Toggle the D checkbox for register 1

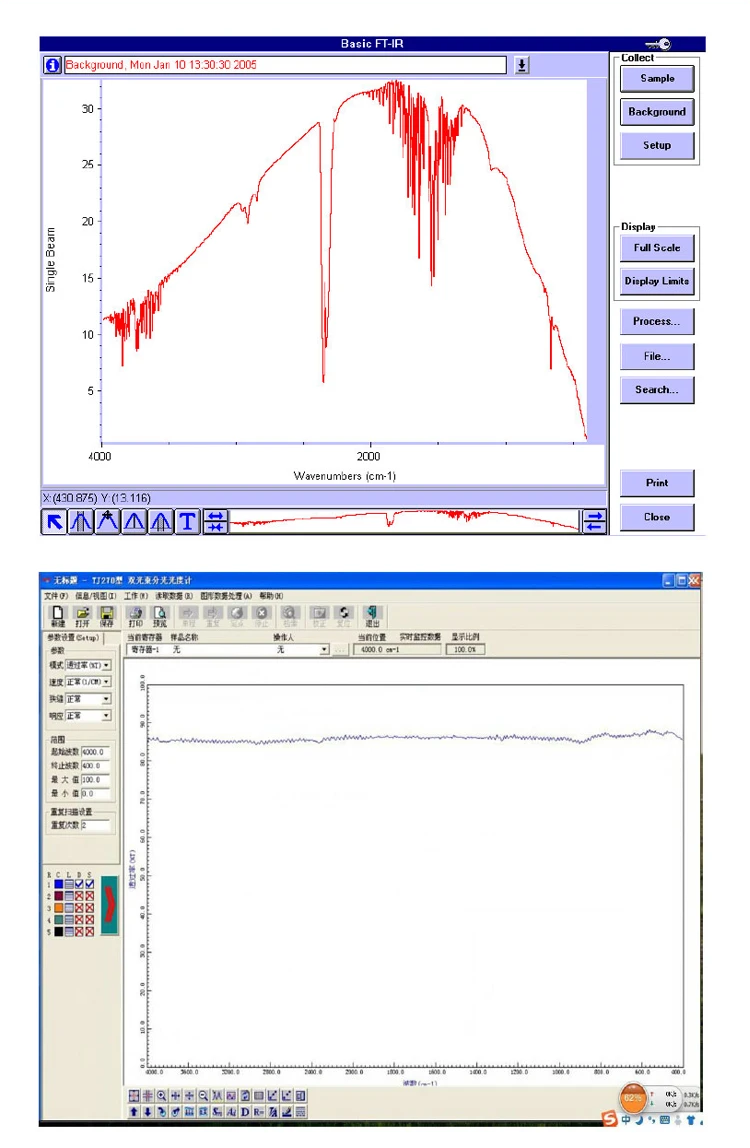click(79, 884)
